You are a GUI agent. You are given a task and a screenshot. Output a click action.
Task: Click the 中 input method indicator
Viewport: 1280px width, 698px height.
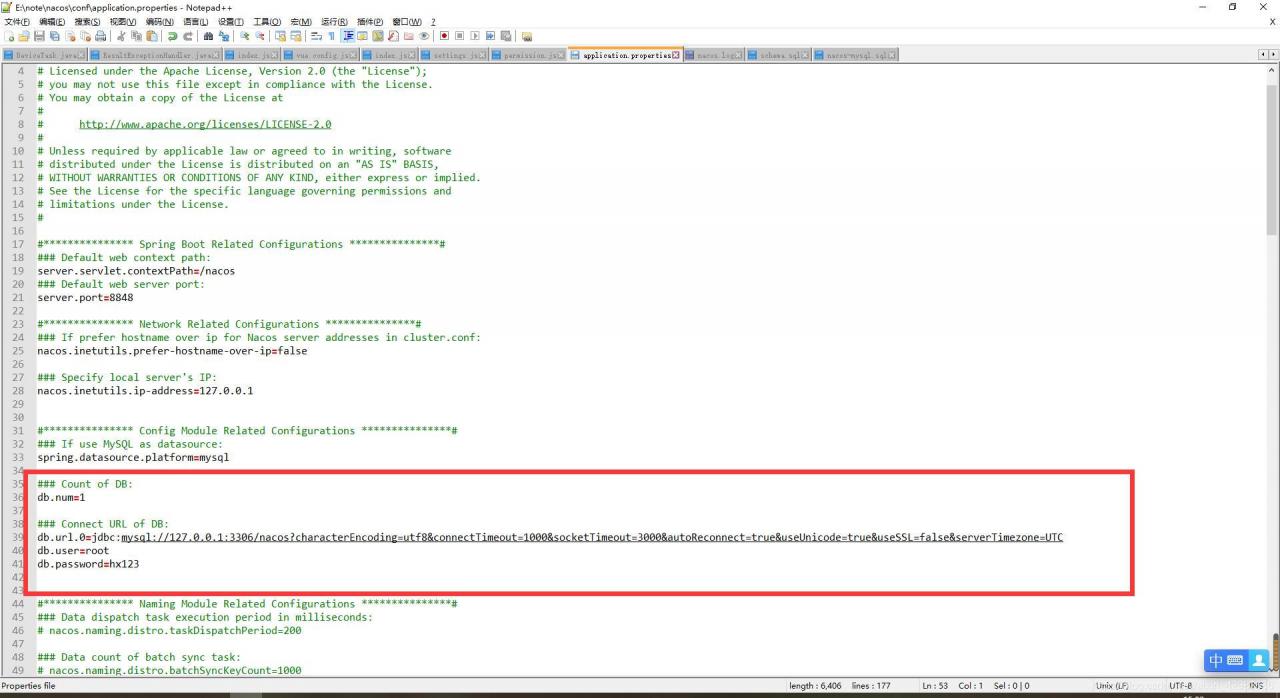(1216, 660)
